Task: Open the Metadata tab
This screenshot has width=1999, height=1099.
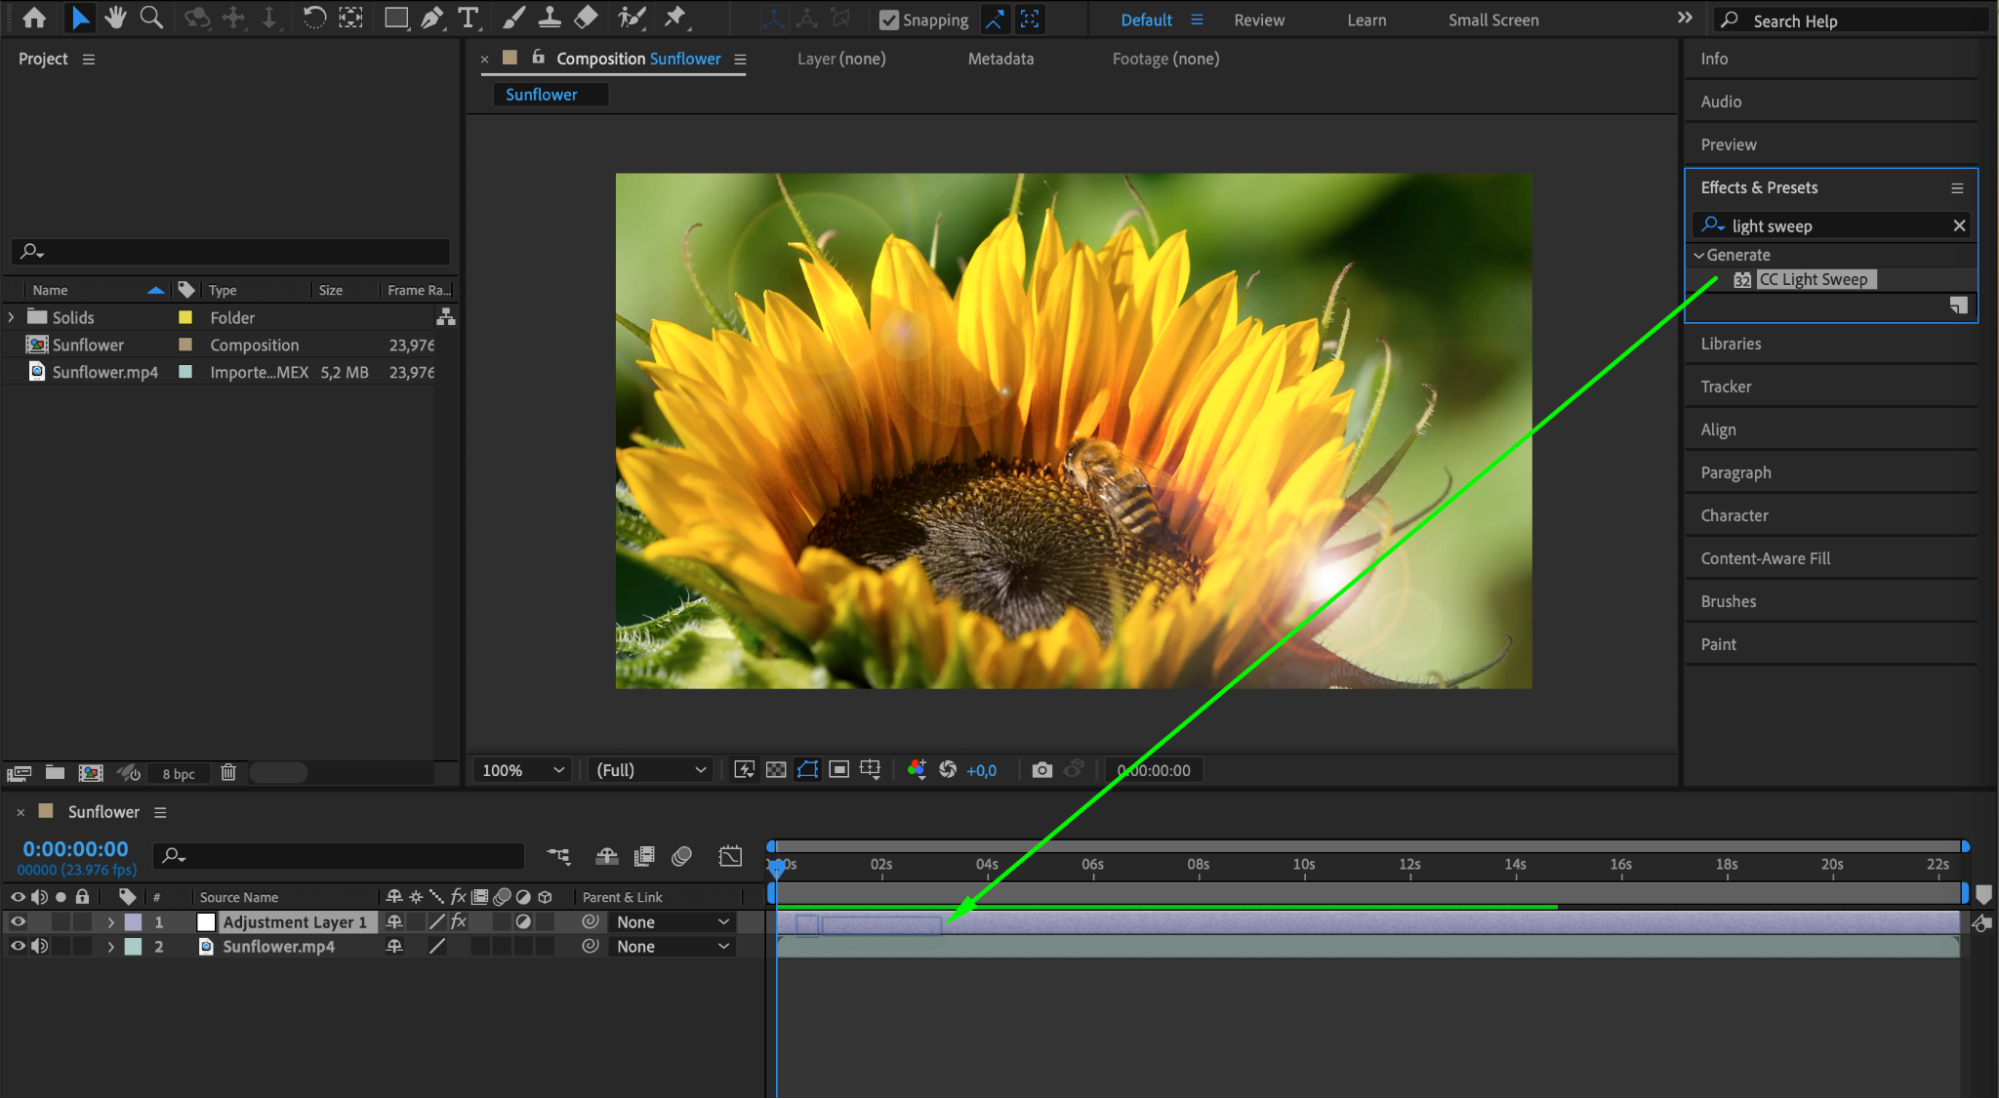Action: 1000,59
